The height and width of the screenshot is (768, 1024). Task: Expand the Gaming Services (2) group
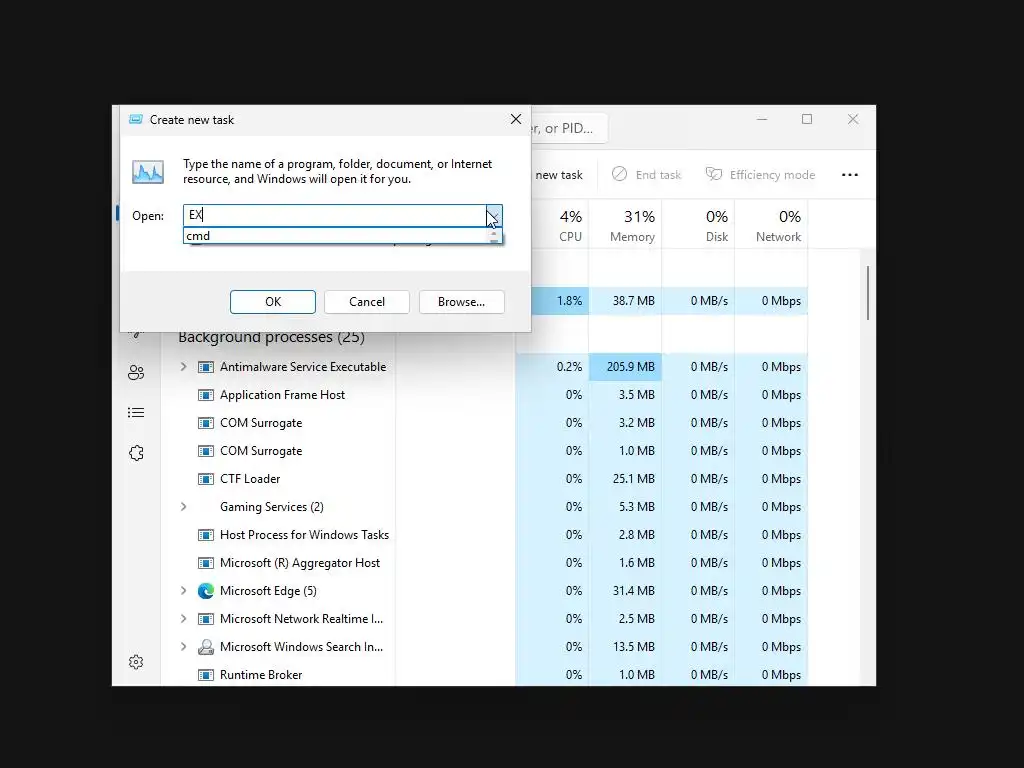(184, 507)
